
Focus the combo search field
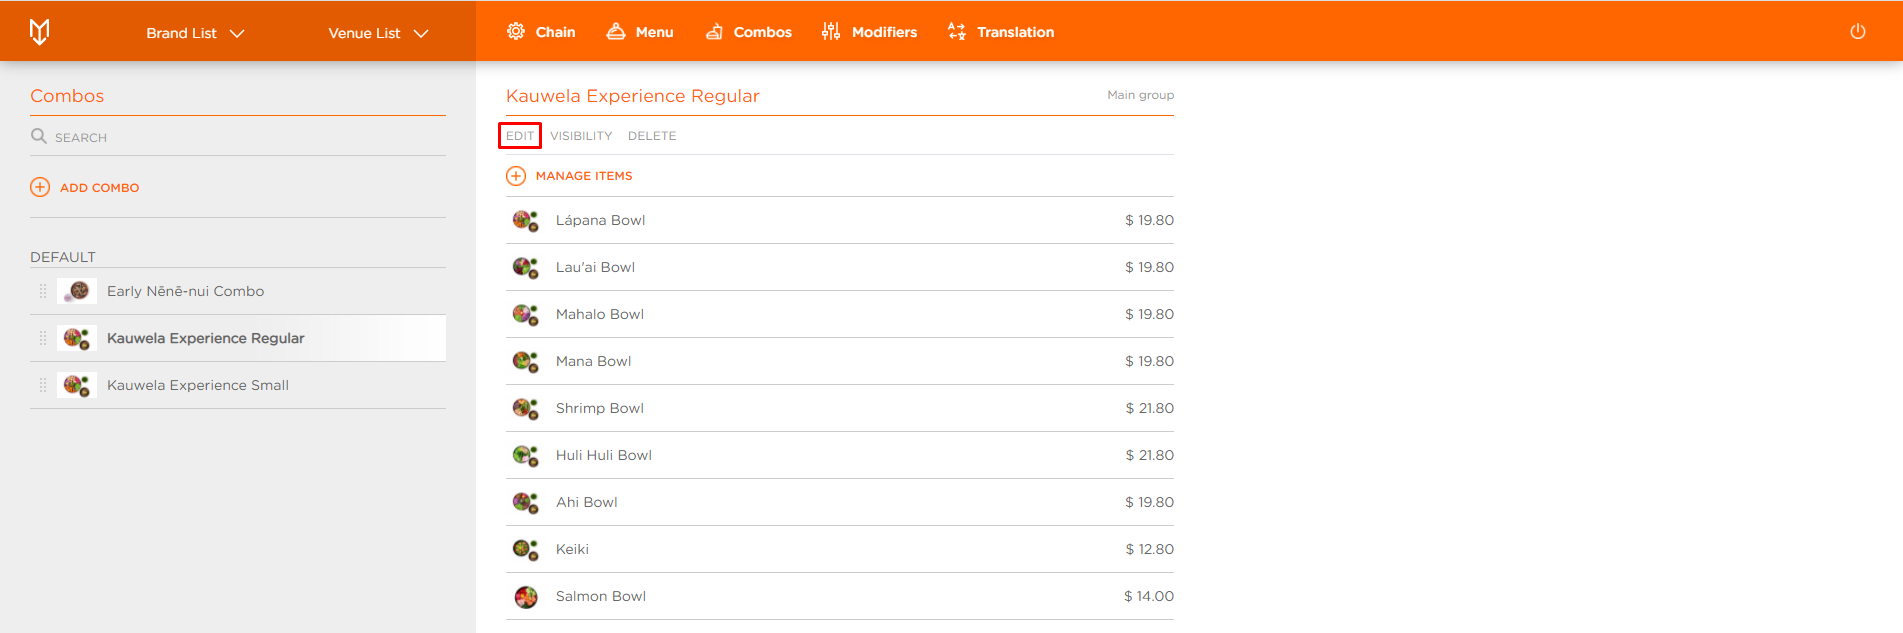(x=238, y=137)
